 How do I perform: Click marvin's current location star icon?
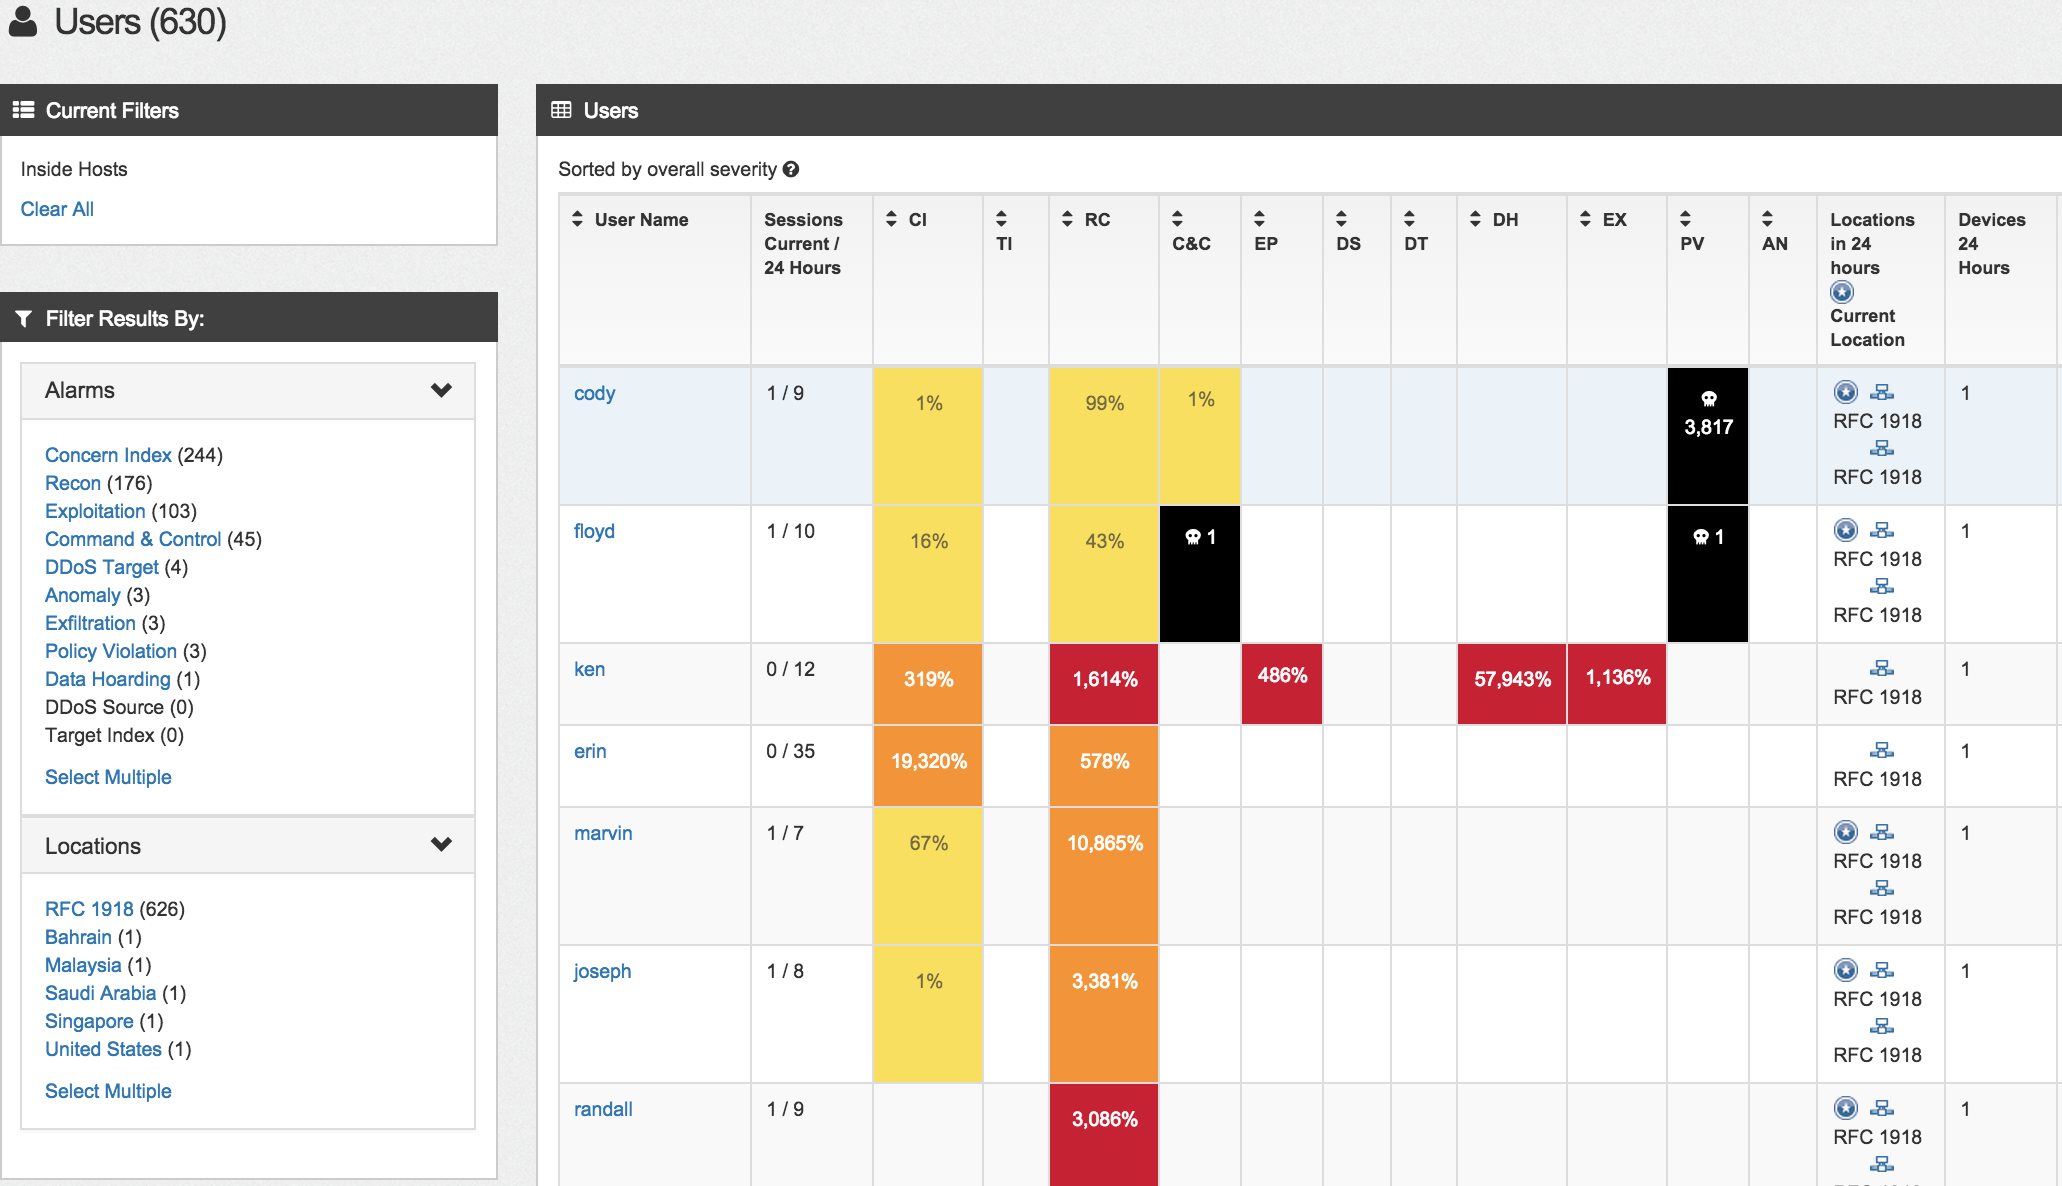click(1846, 832)
